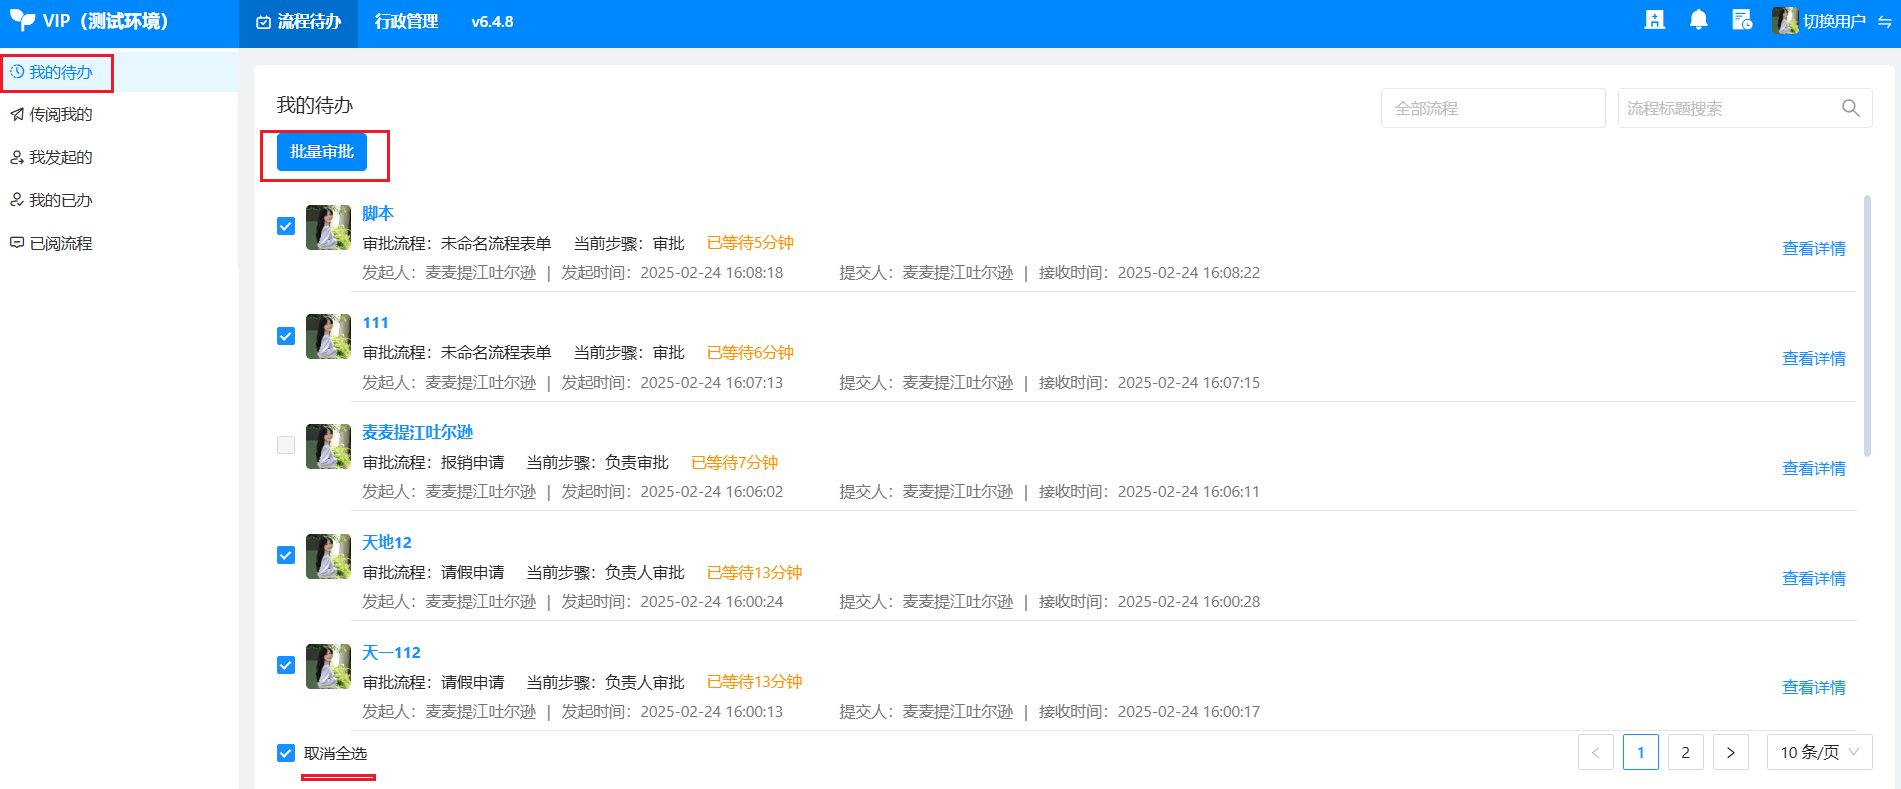
Task: Open 查看详情 for item 111
Action: (1813, 358)
